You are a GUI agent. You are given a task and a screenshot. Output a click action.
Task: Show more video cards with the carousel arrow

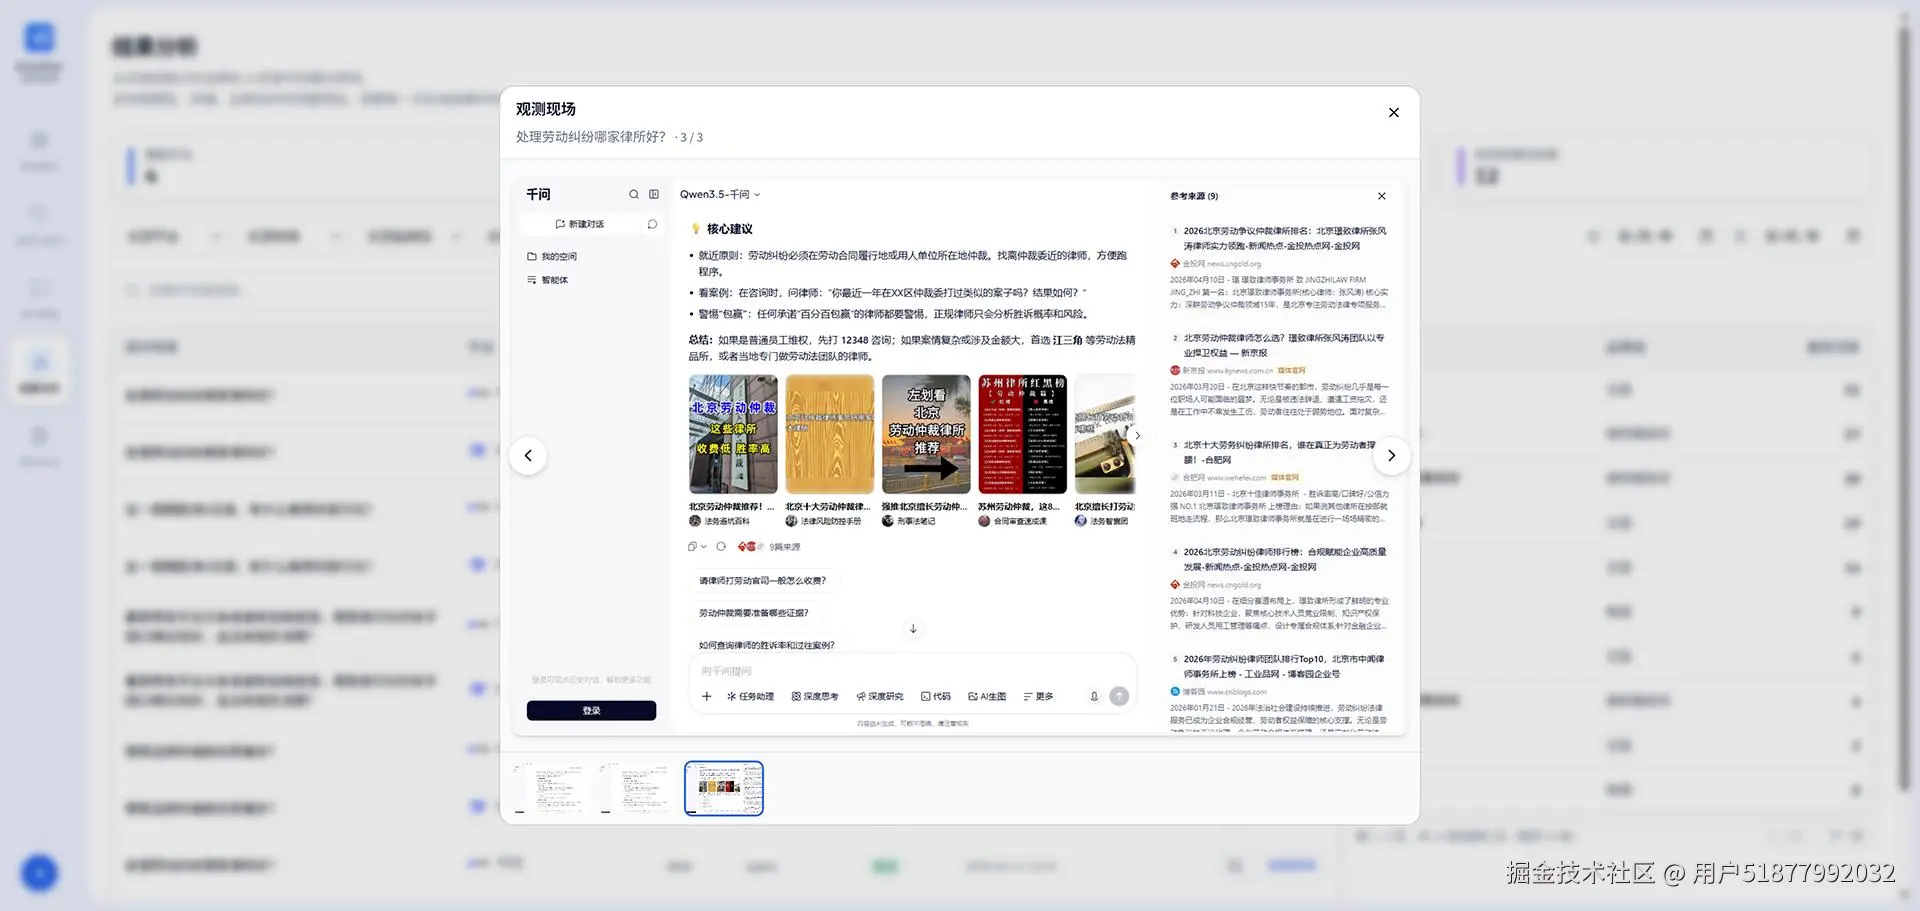1137,436
